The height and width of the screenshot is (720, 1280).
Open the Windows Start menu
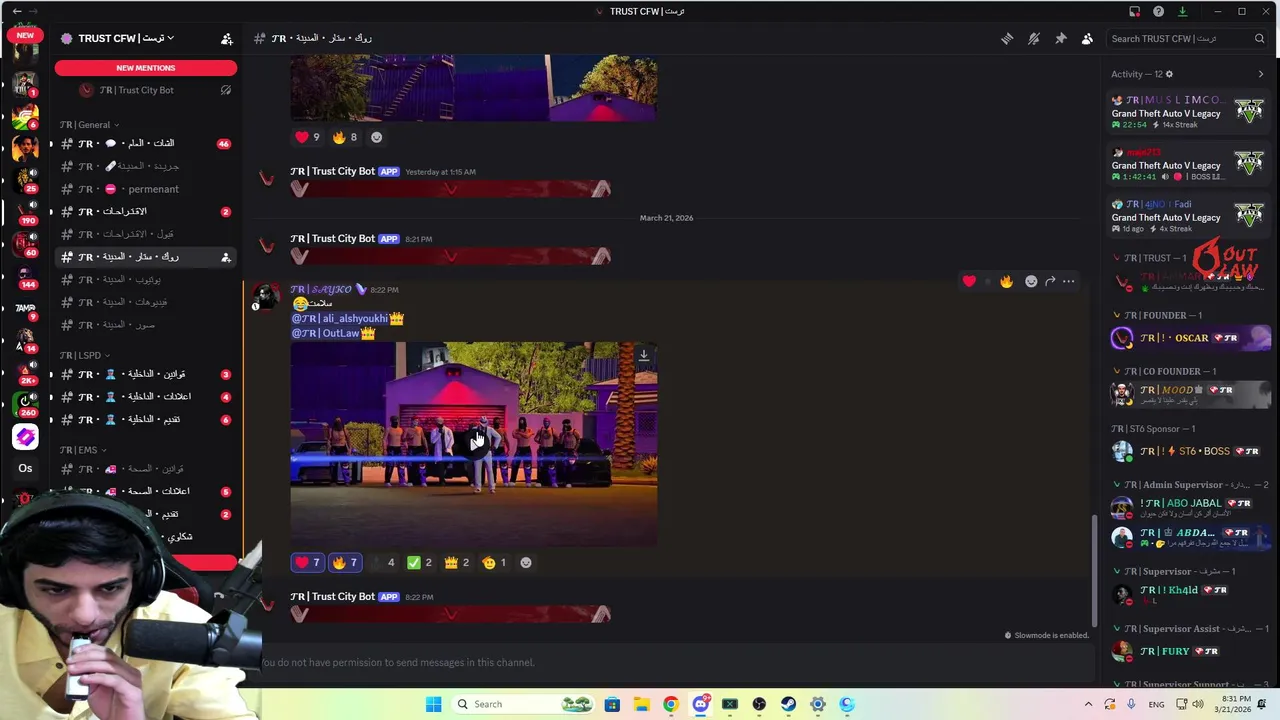point(433,704)
